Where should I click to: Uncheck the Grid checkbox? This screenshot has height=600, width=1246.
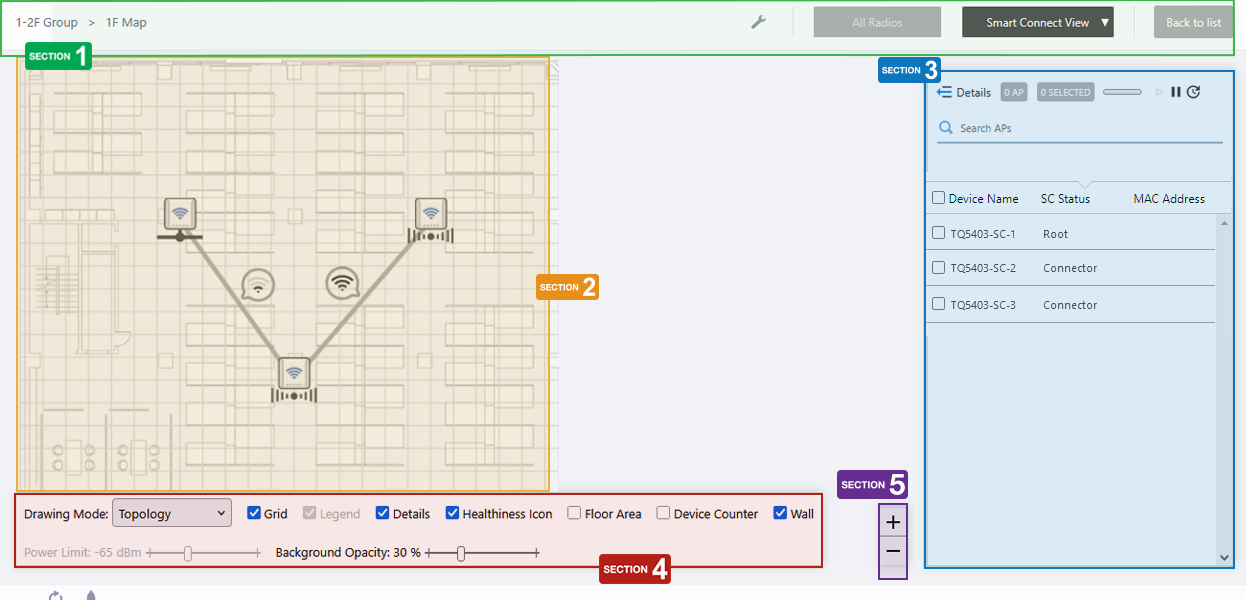coord(254,513)
